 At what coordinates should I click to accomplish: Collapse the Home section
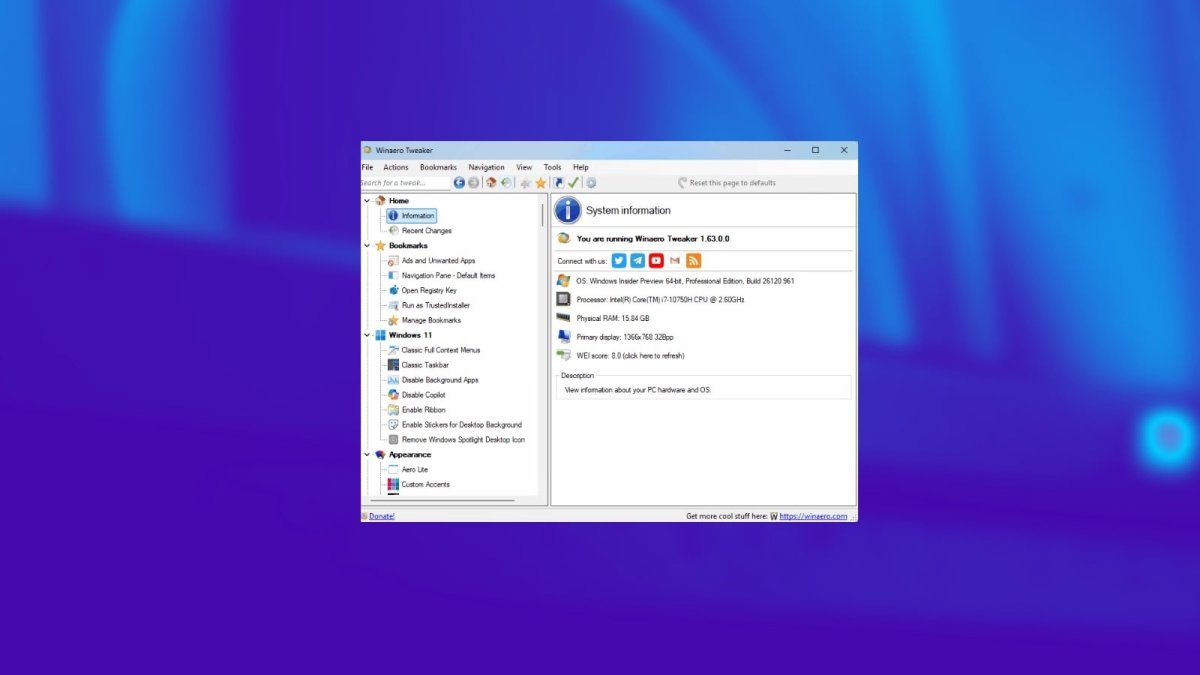coord(366,200)
